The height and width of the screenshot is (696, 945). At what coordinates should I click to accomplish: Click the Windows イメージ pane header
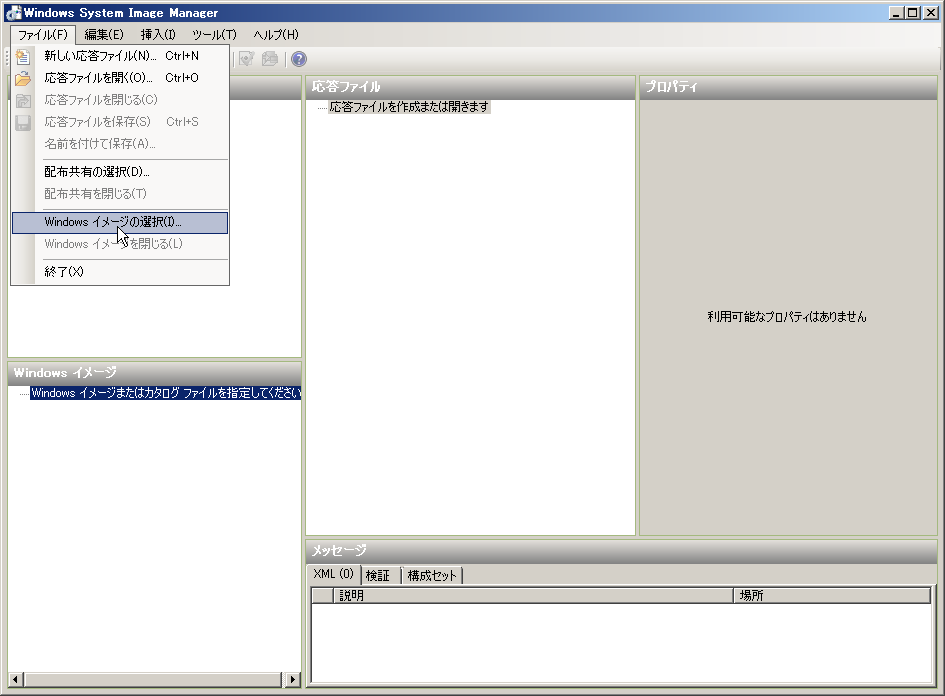(x=154, y=373)
